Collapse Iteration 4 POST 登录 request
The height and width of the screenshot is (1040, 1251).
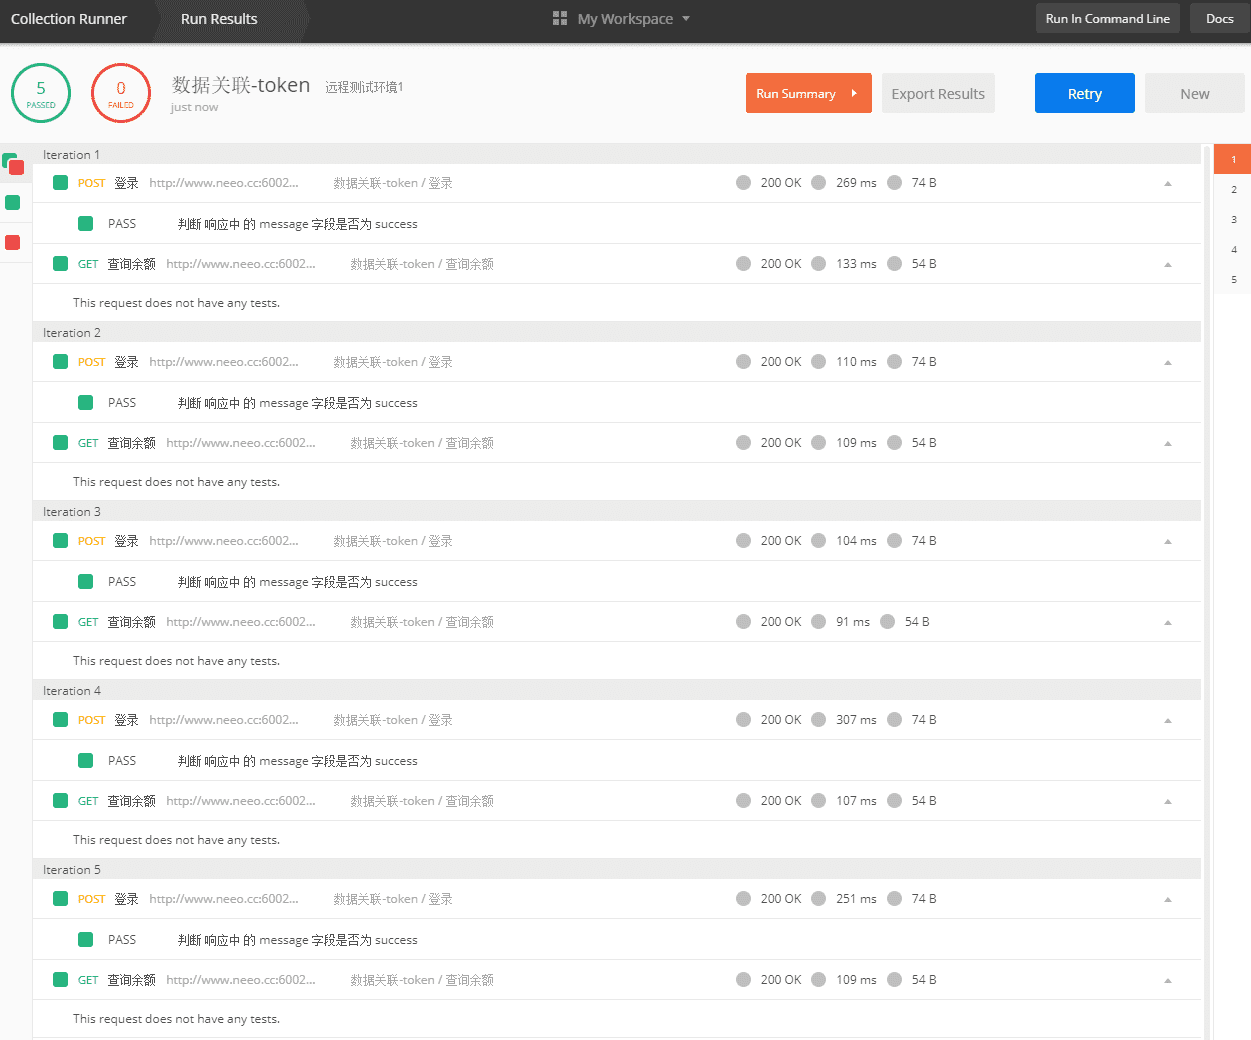pos(1168,720)
